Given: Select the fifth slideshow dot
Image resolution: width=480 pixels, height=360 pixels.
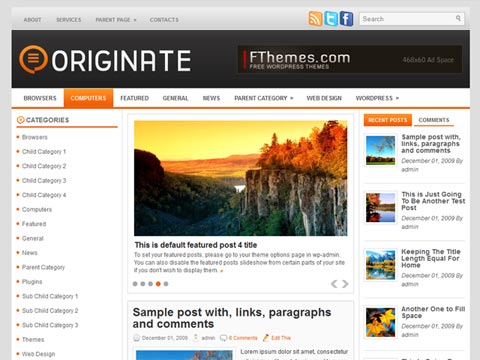Looking at the screenshot, I should [166, 284].
